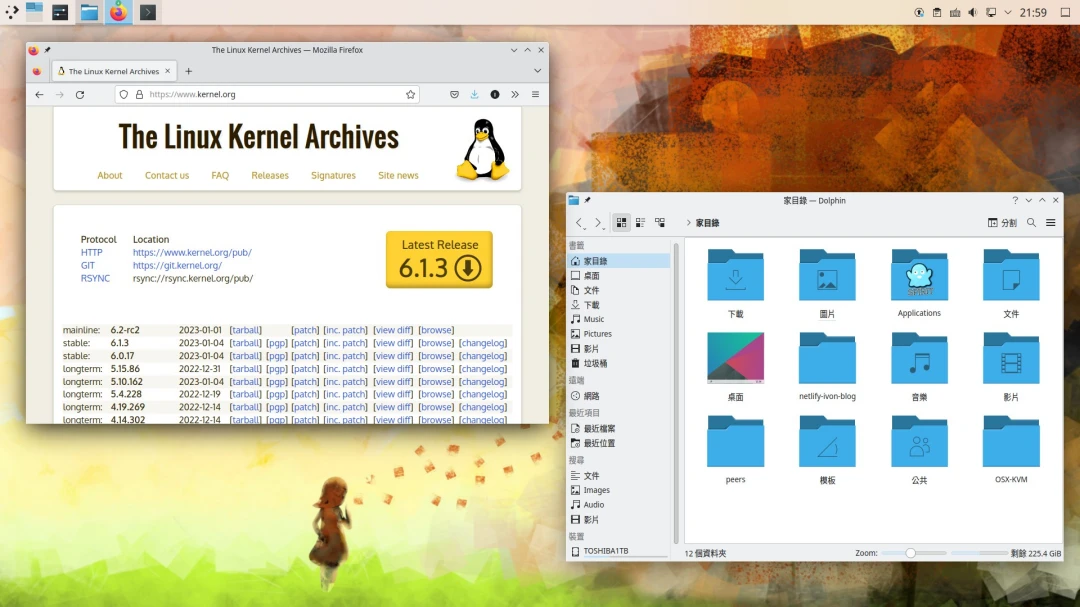This screenshot has width=1080, height=607.
Task: Bookmark the page with the star icon
Action: click(410, 94)
